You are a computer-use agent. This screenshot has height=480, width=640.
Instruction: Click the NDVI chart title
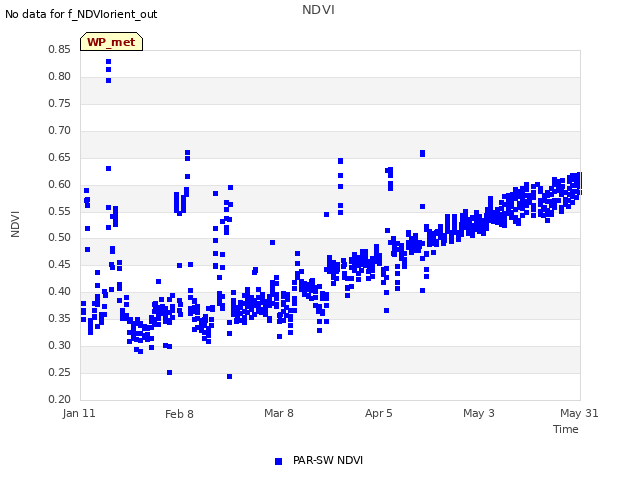point(318,9)
